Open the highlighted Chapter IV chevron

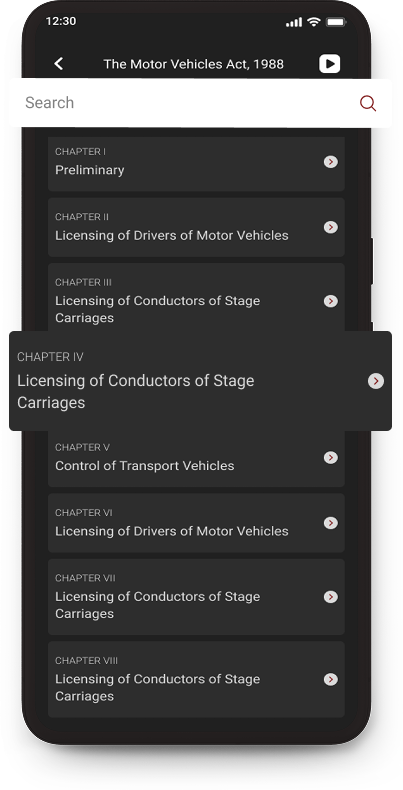coord(376,381)
